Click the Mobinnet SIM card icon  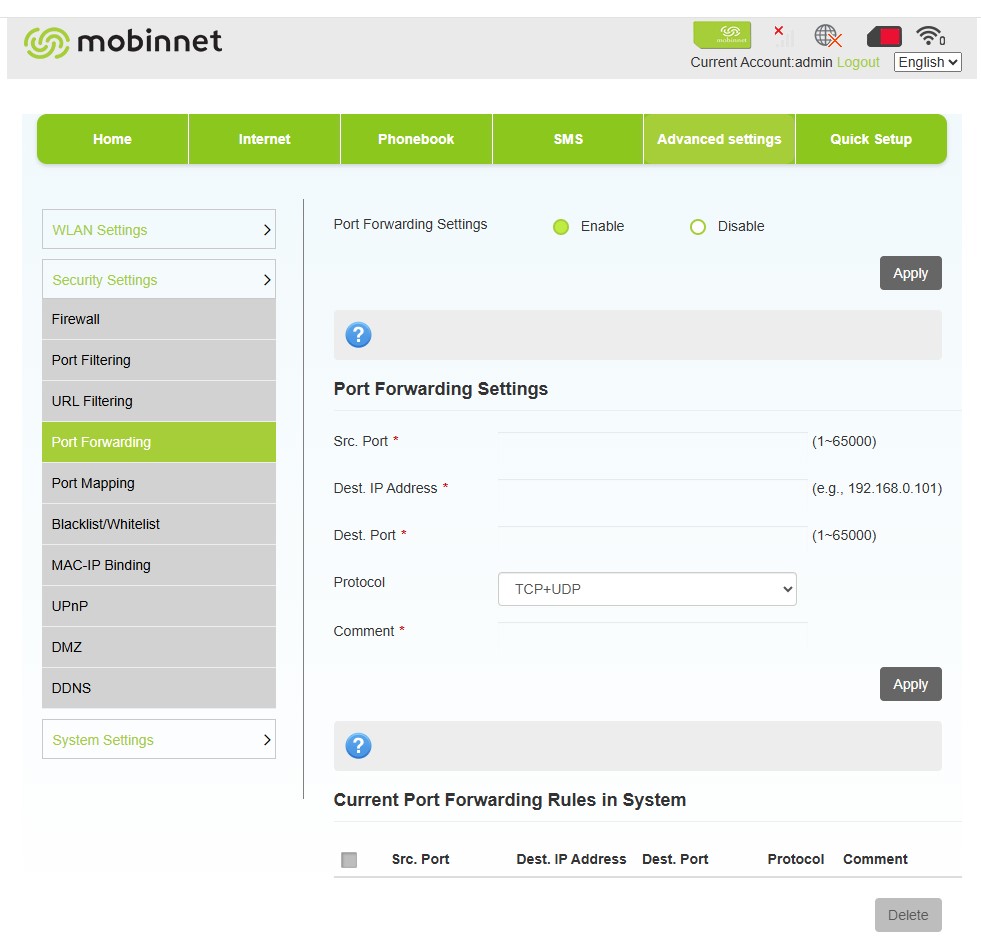721,36
